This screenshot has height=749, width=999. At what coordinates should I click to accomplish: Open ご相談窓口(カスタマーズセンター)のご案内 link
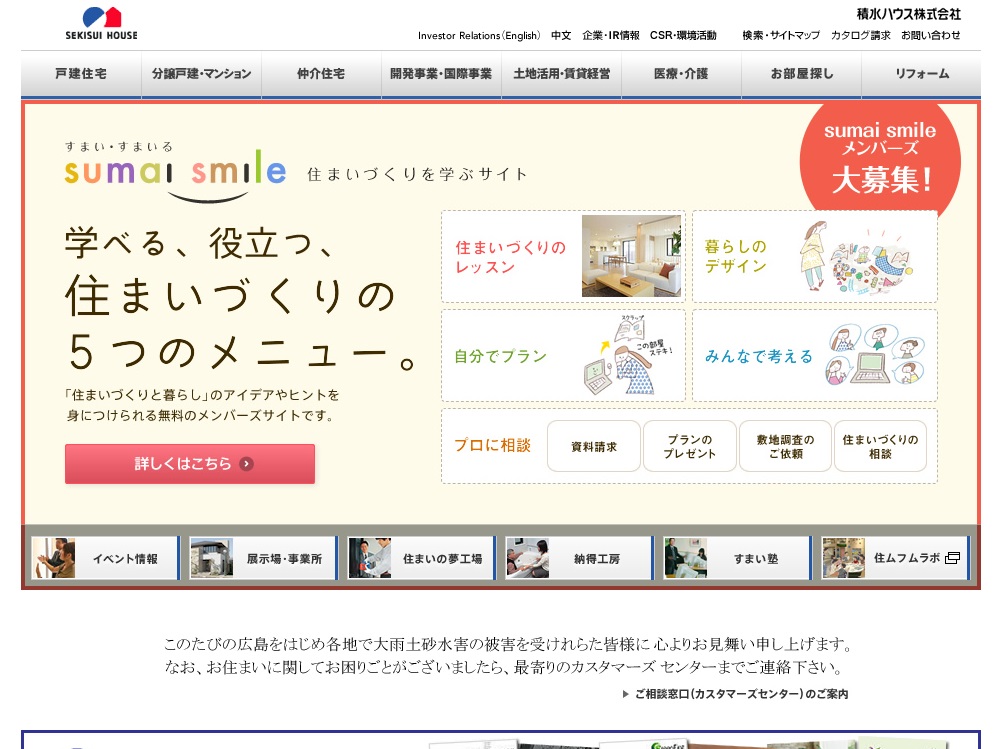(741, 694)
